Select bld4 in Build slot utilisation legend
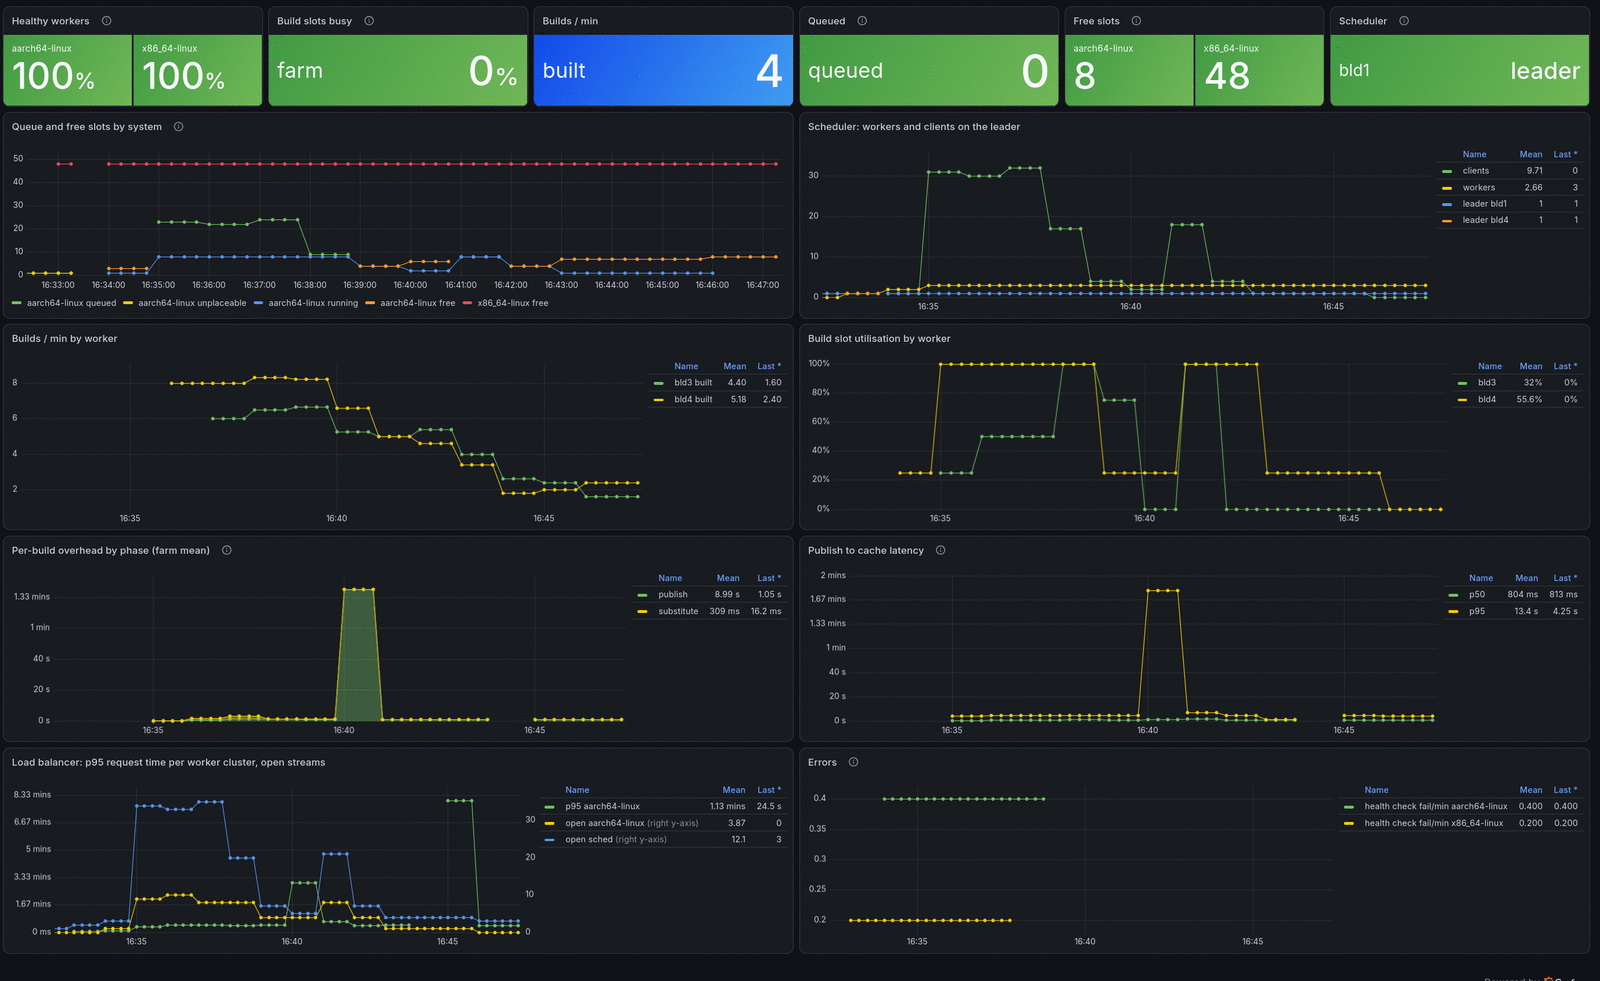This screenshot has height=981, width=1600. pos(1487,400)
